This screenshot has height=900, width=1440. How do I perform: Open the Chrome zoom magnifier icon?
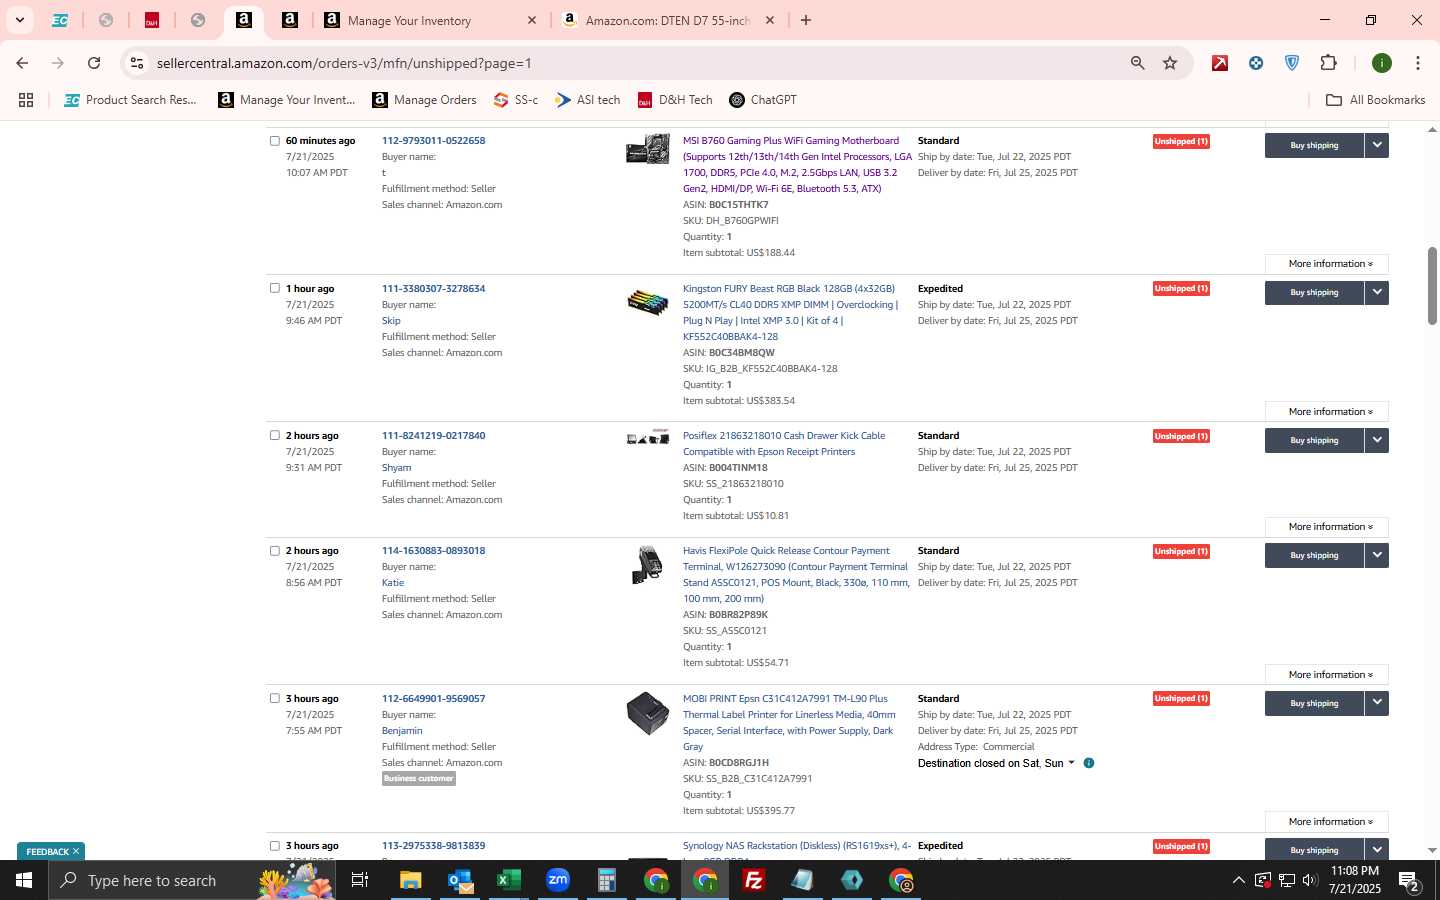click(1137, 63)
